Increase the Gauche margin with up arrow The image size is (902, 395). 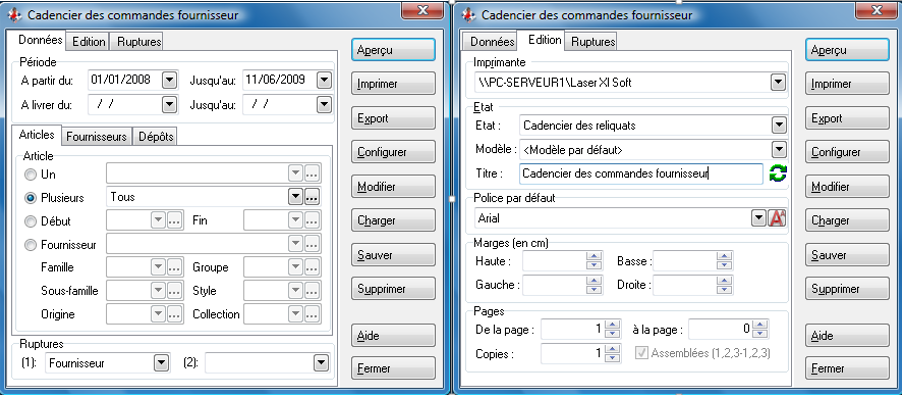pyautogui.click(x=593, y=280)
